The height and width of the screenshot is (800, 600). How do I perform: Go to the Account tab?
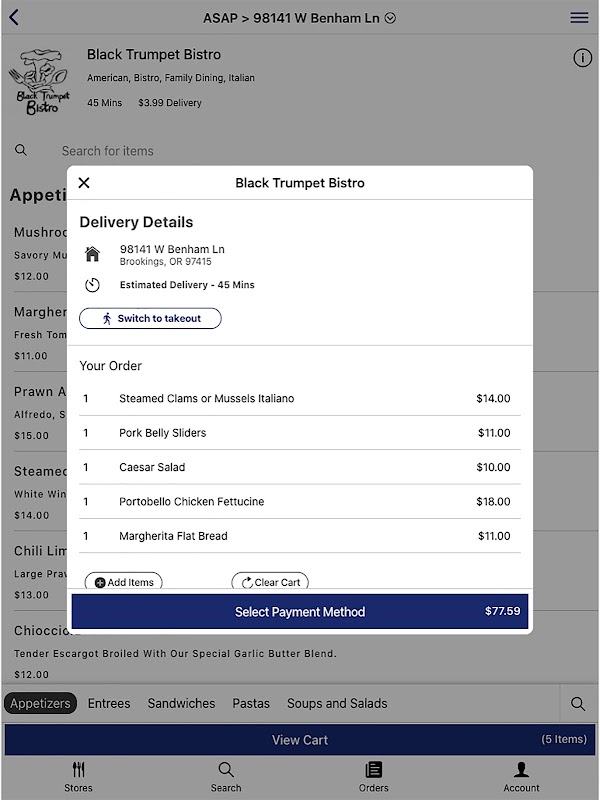[x=521, y=776]
